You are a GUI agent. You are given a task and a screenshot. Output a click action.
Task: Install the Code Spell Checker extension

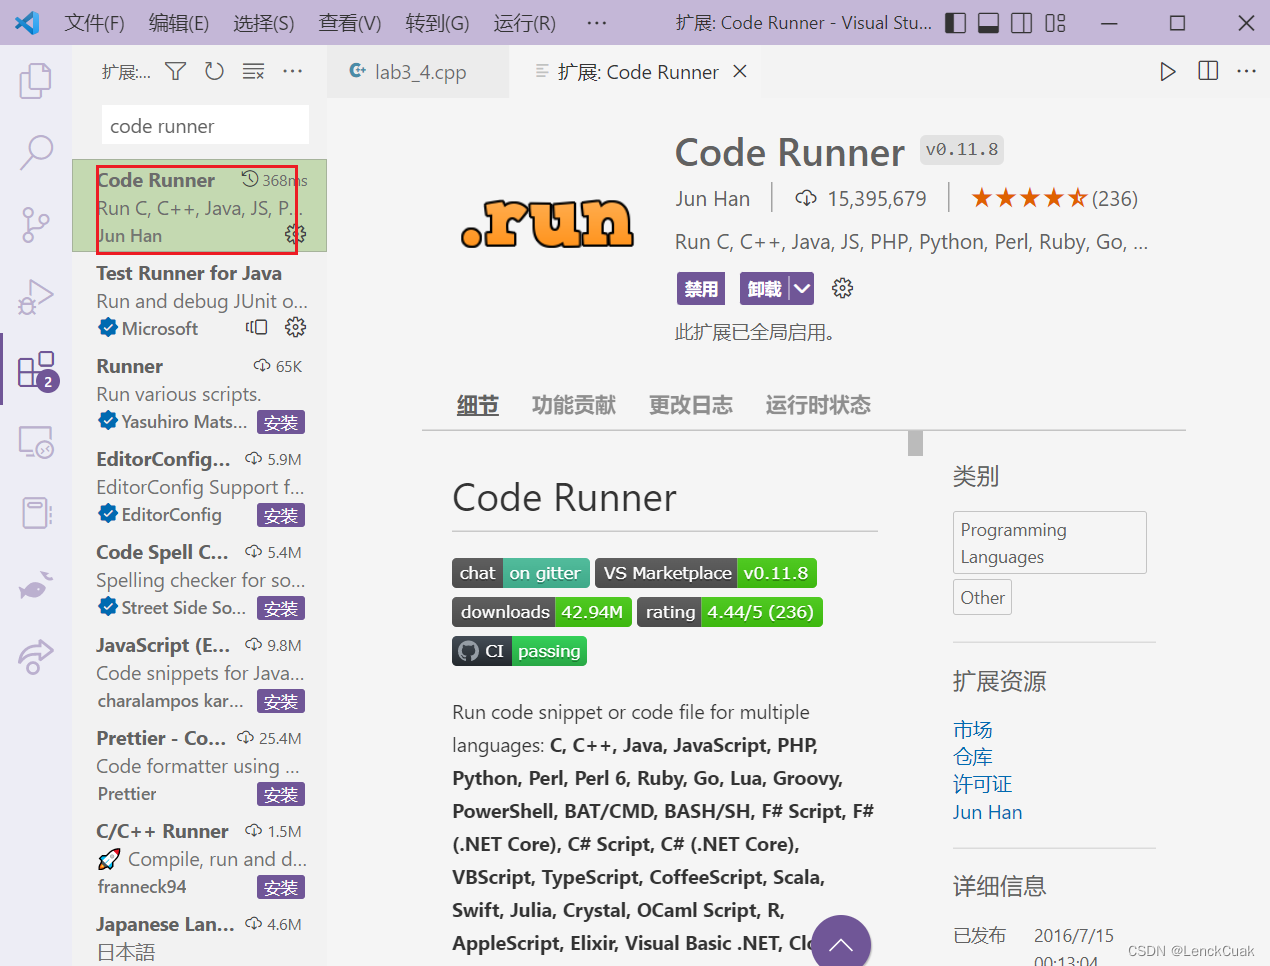pos(281,608)
